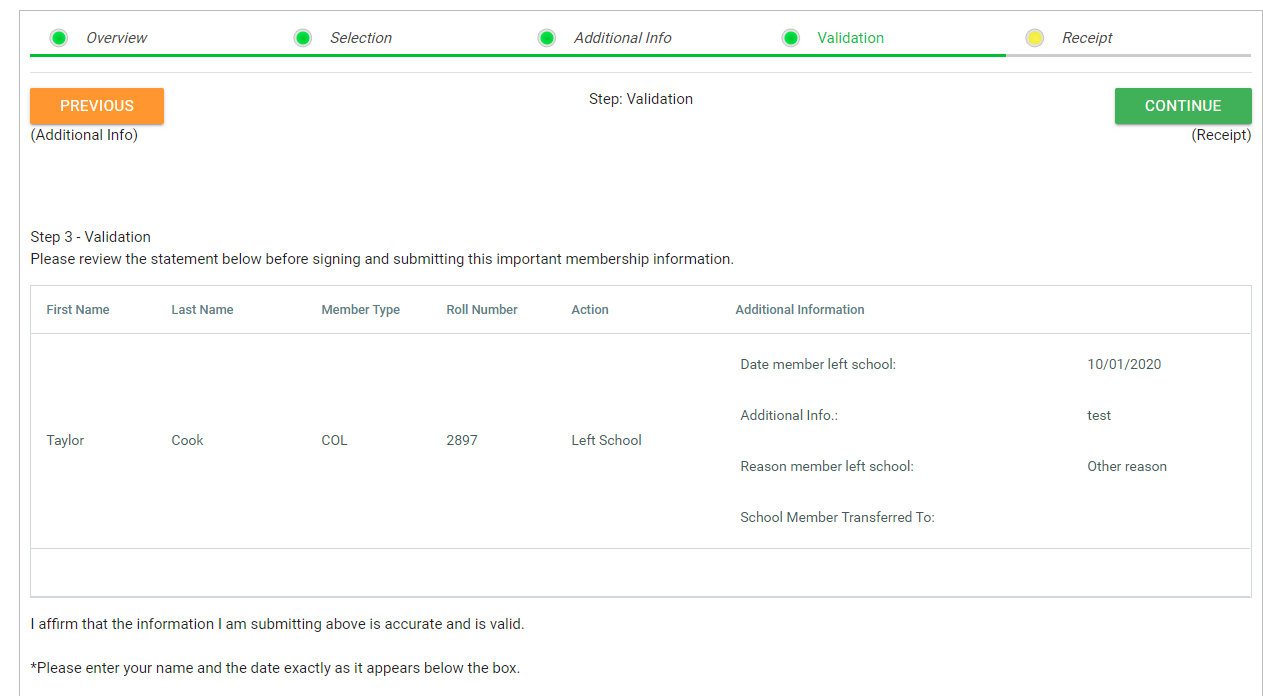
Task: Click the green Selection step circle
Action: pos(303,38)
